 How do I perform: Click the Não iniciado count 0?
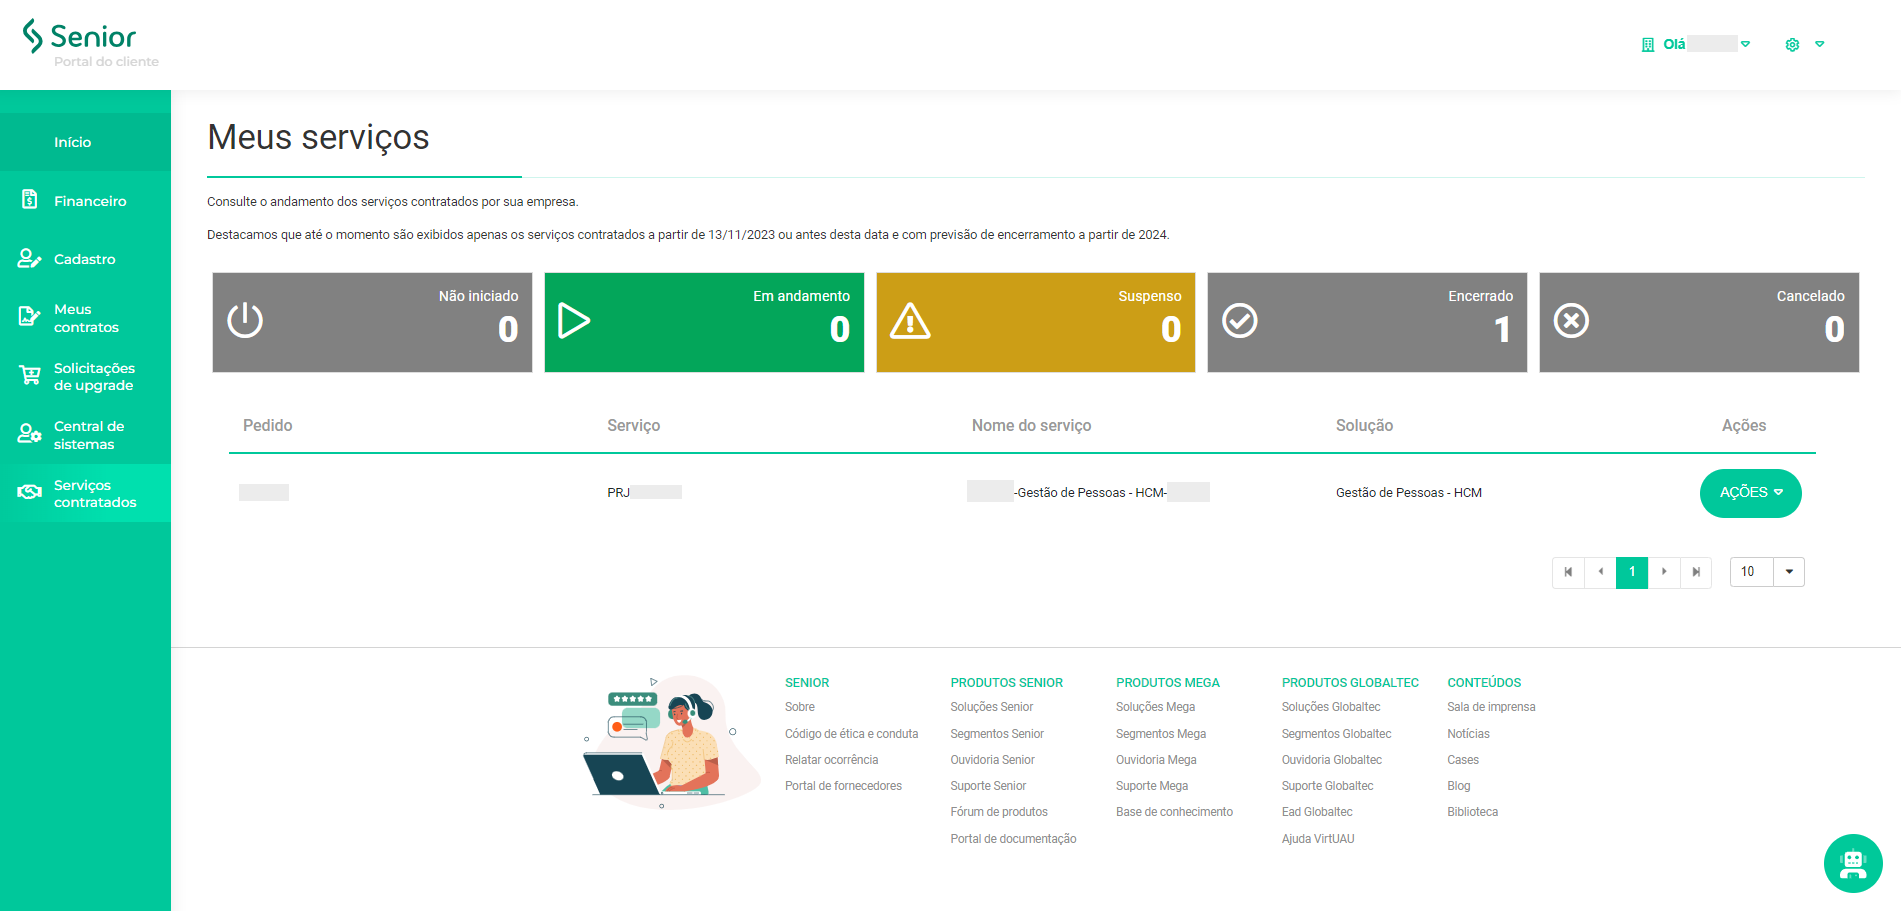(508, 329)
